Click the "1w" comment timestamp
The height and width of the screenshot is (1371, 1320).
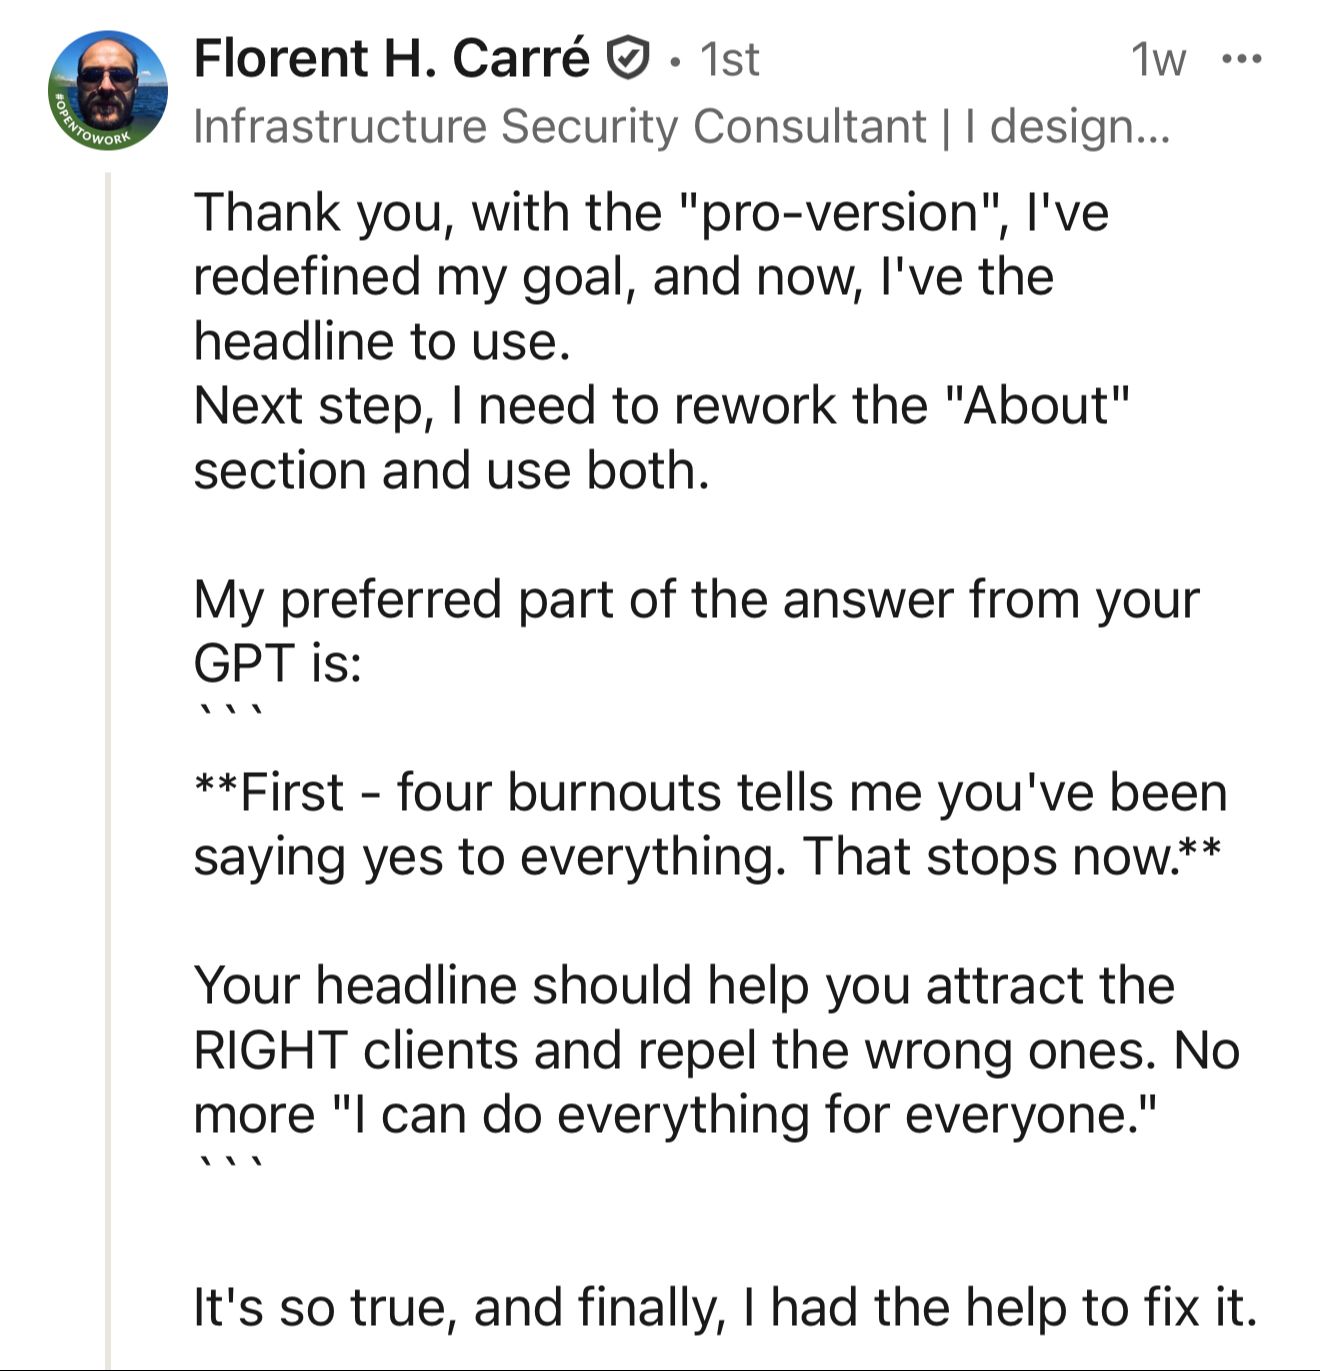(x=1157, y=60)
